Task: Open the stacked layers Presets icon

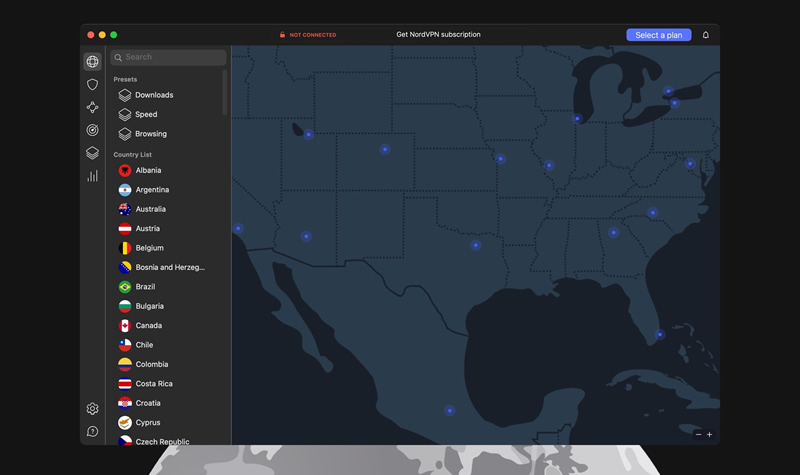Action: tap(92, 153)
